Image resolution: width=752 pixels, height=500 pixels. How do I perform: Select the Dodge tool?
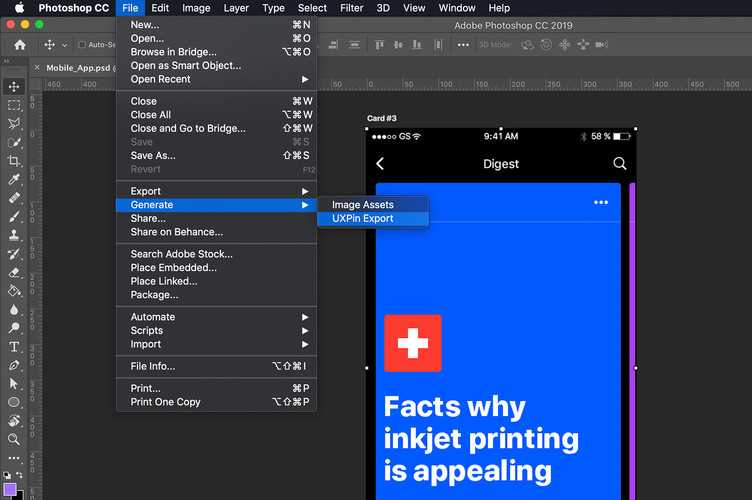click(x=14, y=328)
